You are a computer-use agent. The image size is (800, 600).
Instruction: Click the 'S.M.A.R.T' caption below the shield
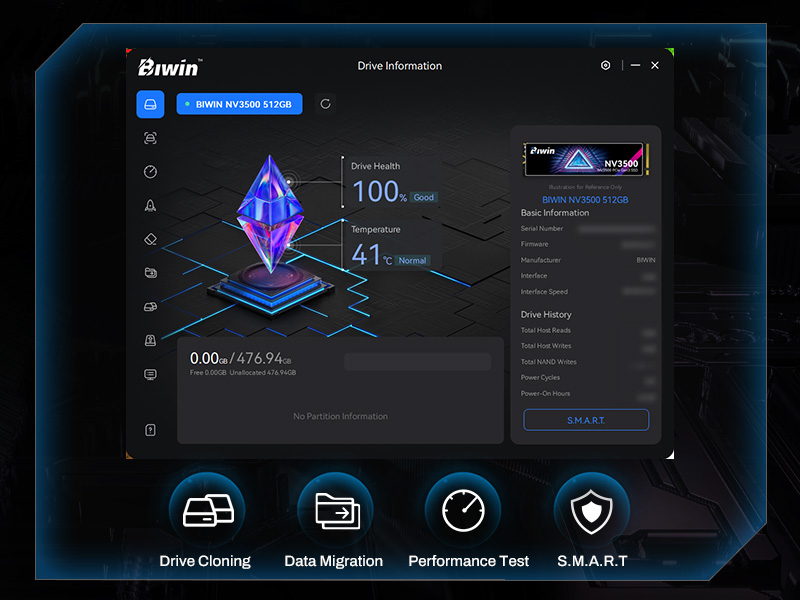(592, 561)
